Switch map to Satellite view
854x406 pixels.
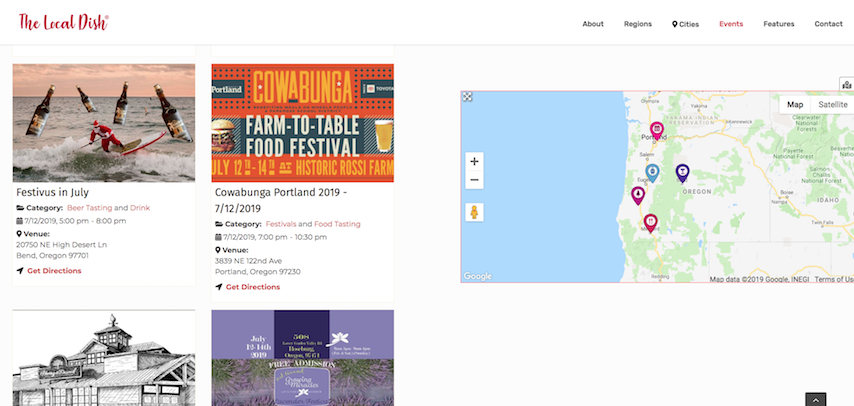(832, 104)
